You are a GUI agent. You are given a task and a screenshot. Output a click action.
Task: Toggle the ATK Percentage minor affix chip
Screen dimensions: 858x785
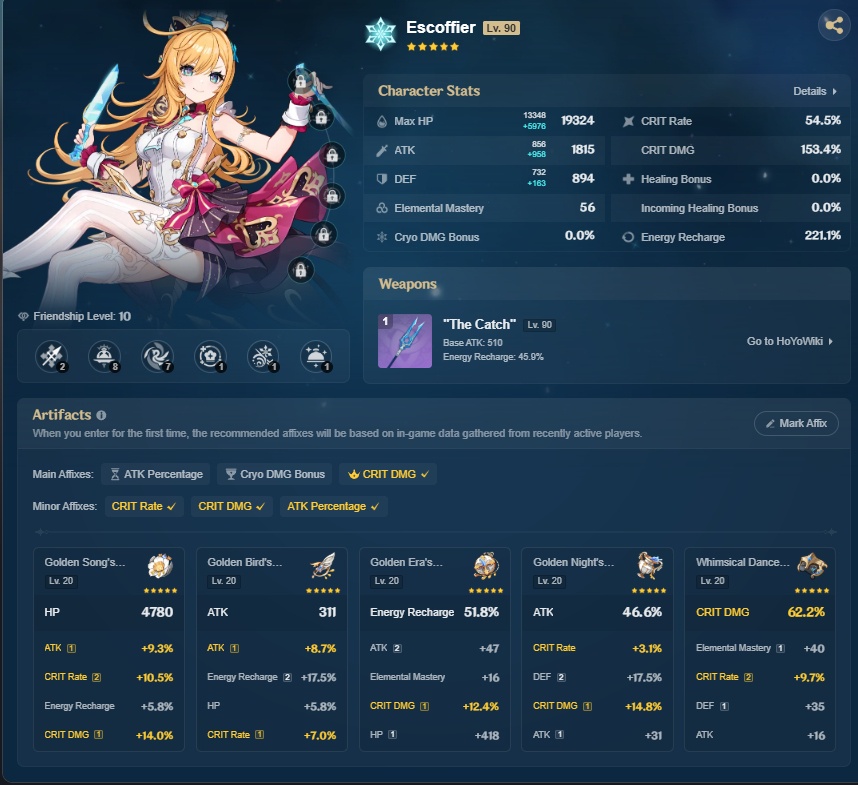(x=333, y=507)
